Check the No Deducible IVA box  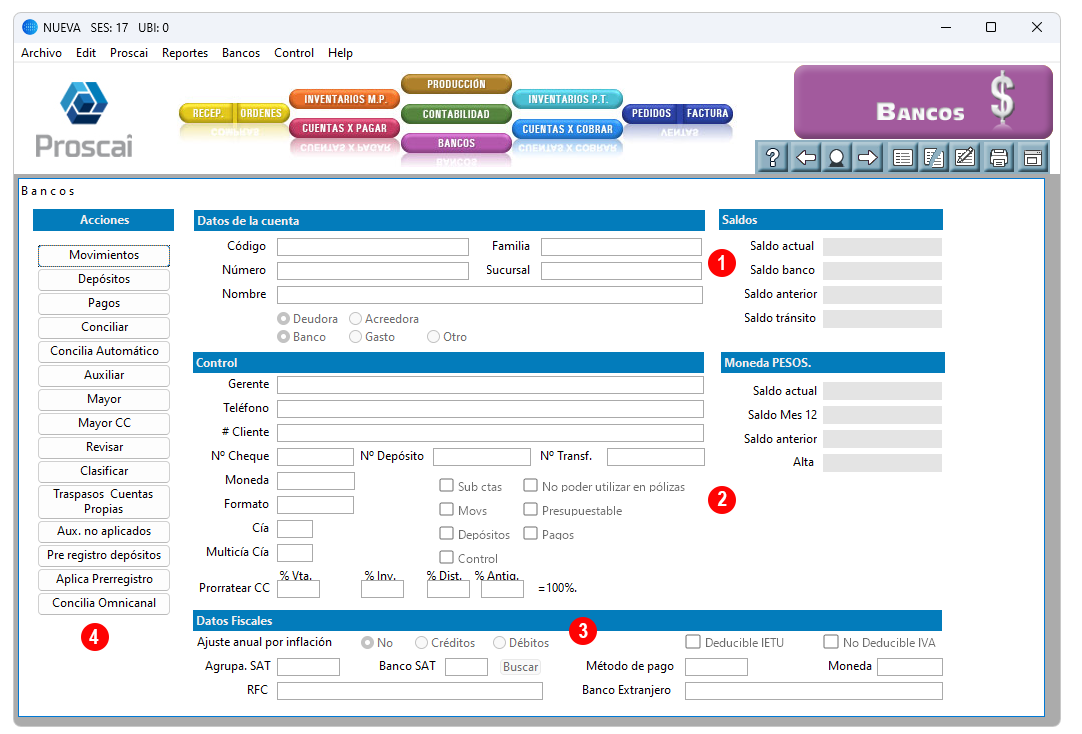pyautogui.click(x=831, y=642)
